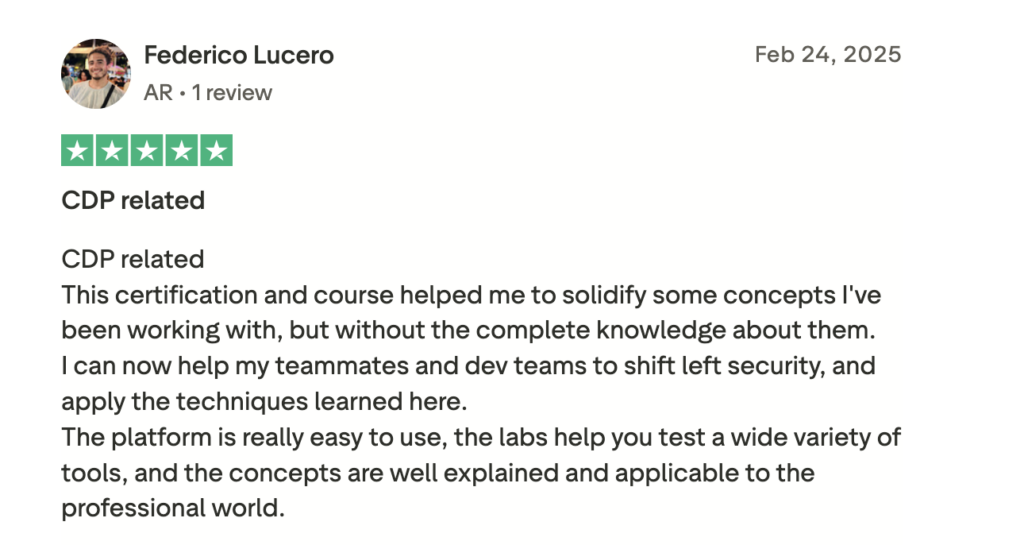The image size is (1024, 545).
Task: Open the Federico Lucero reviewer name link
Action: [x=238, y=55]
